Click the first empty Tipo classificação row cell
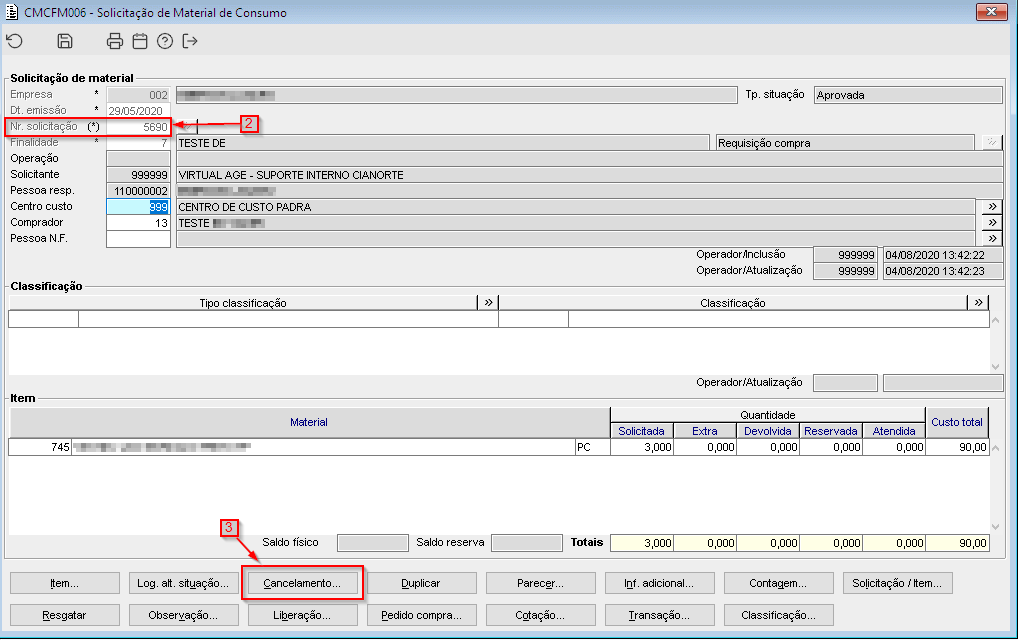The height and width of the screenshot is (640, 1018). tap(43, 319)
